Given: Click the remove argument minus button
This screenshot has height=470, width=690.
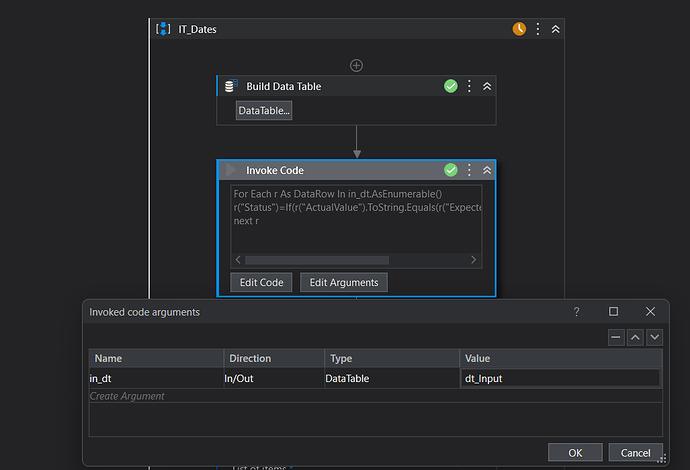Looking at the screenshot, I should point(616,338).
